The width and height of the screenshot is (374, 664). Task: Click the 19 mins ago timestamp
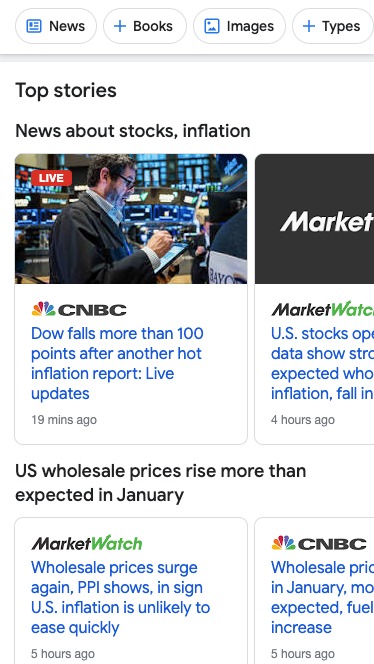64,420
